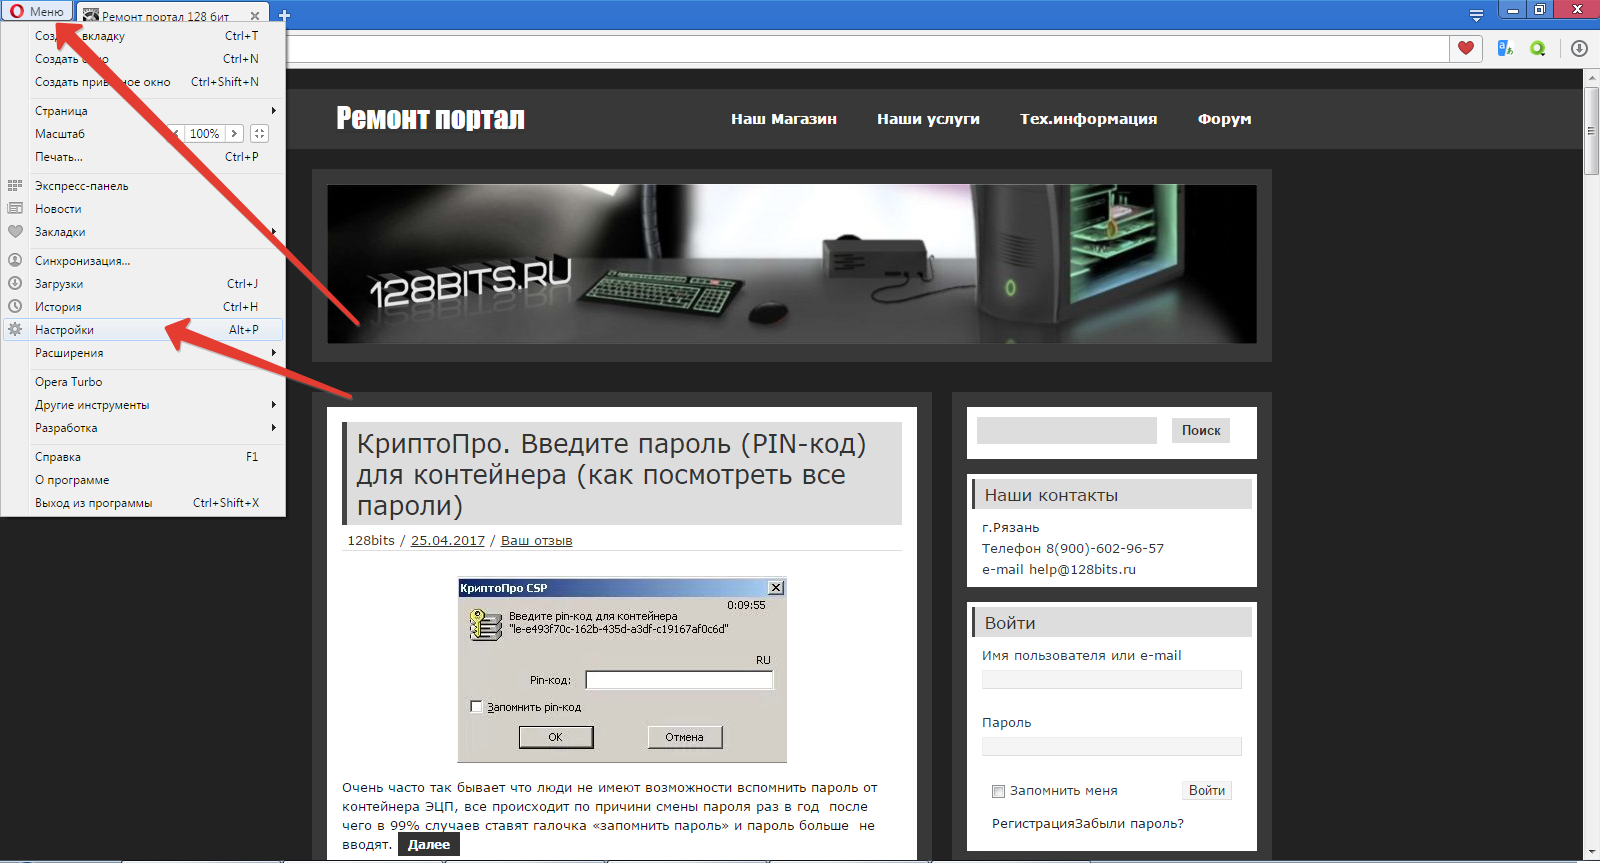
Task: Open the tab menu icon at top right
Action: coord(1476,15)
